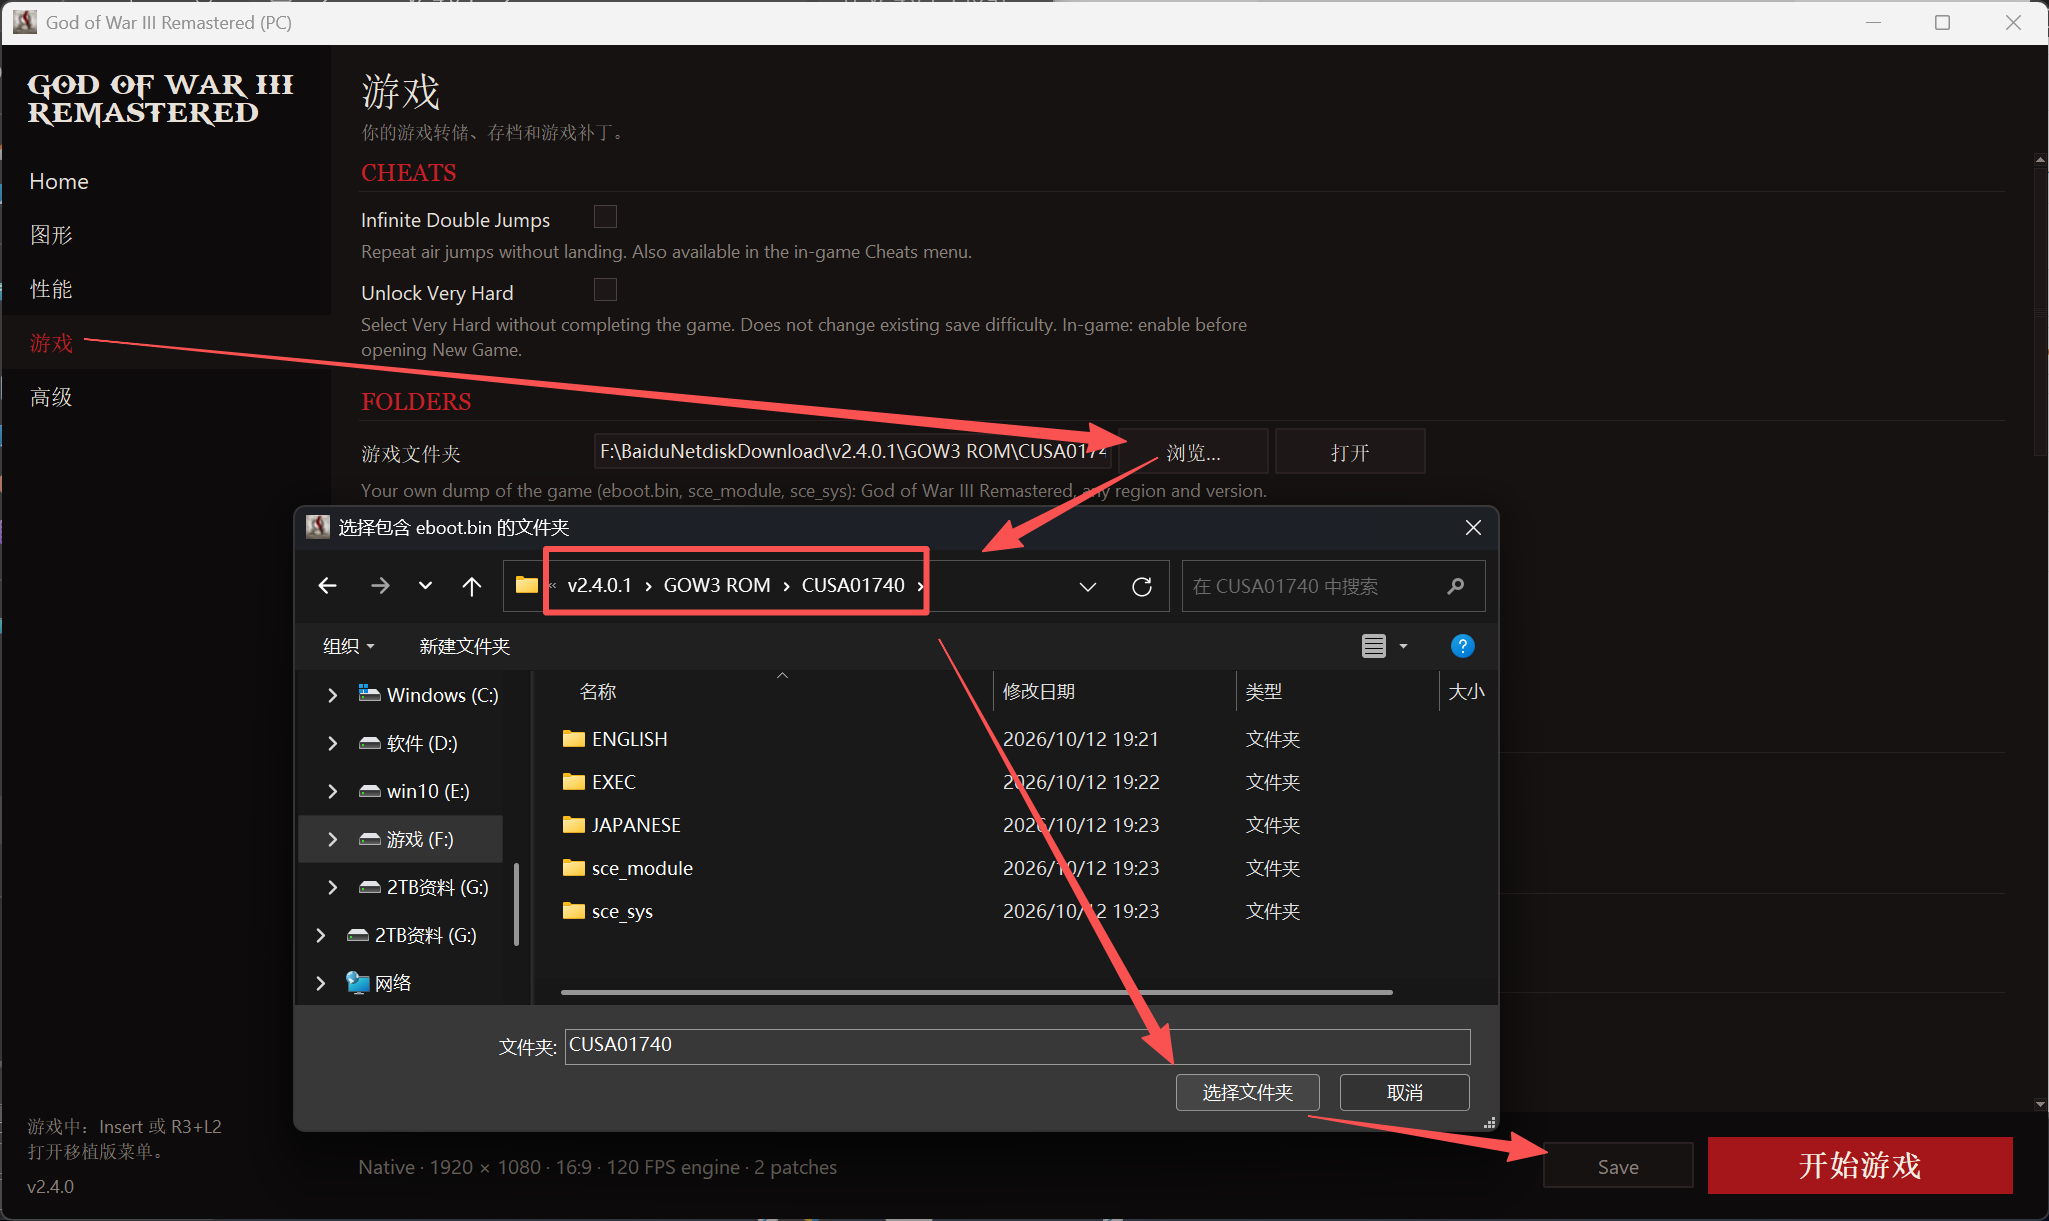The width and height of the screenshot is (2049, 1221).
Task: Go back in the folder dialog
Action: coord(327,586)
